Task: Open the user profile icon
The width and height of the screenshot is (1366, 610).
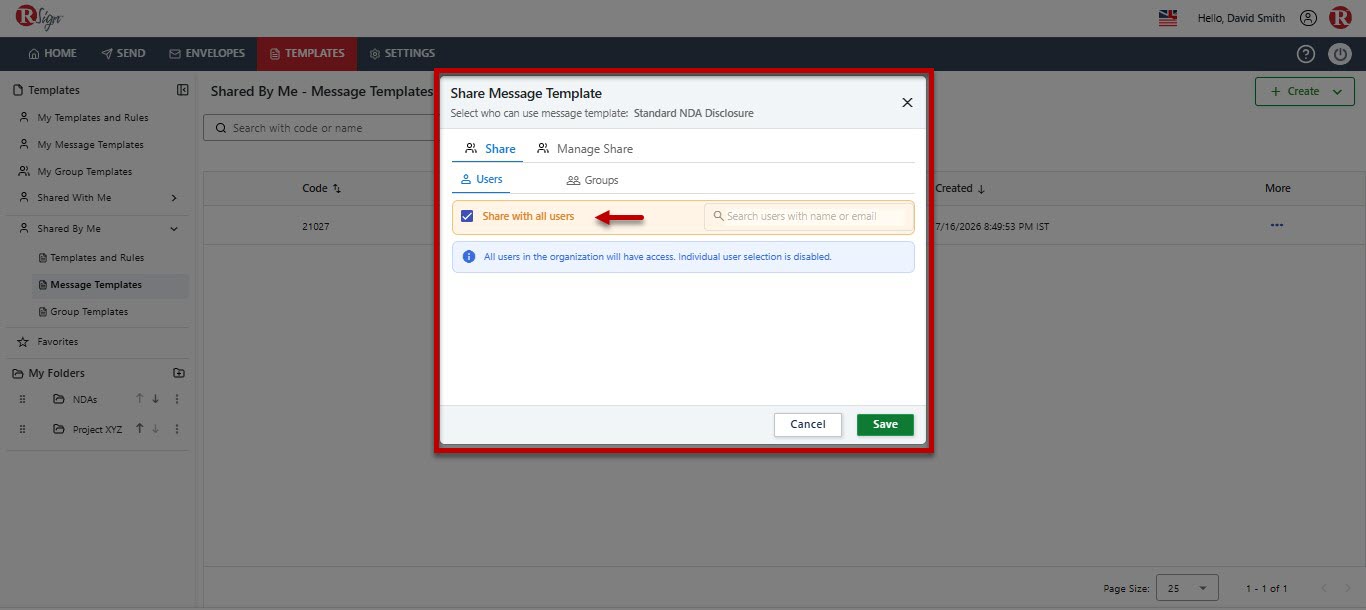Action: [x=1308, y=18]
